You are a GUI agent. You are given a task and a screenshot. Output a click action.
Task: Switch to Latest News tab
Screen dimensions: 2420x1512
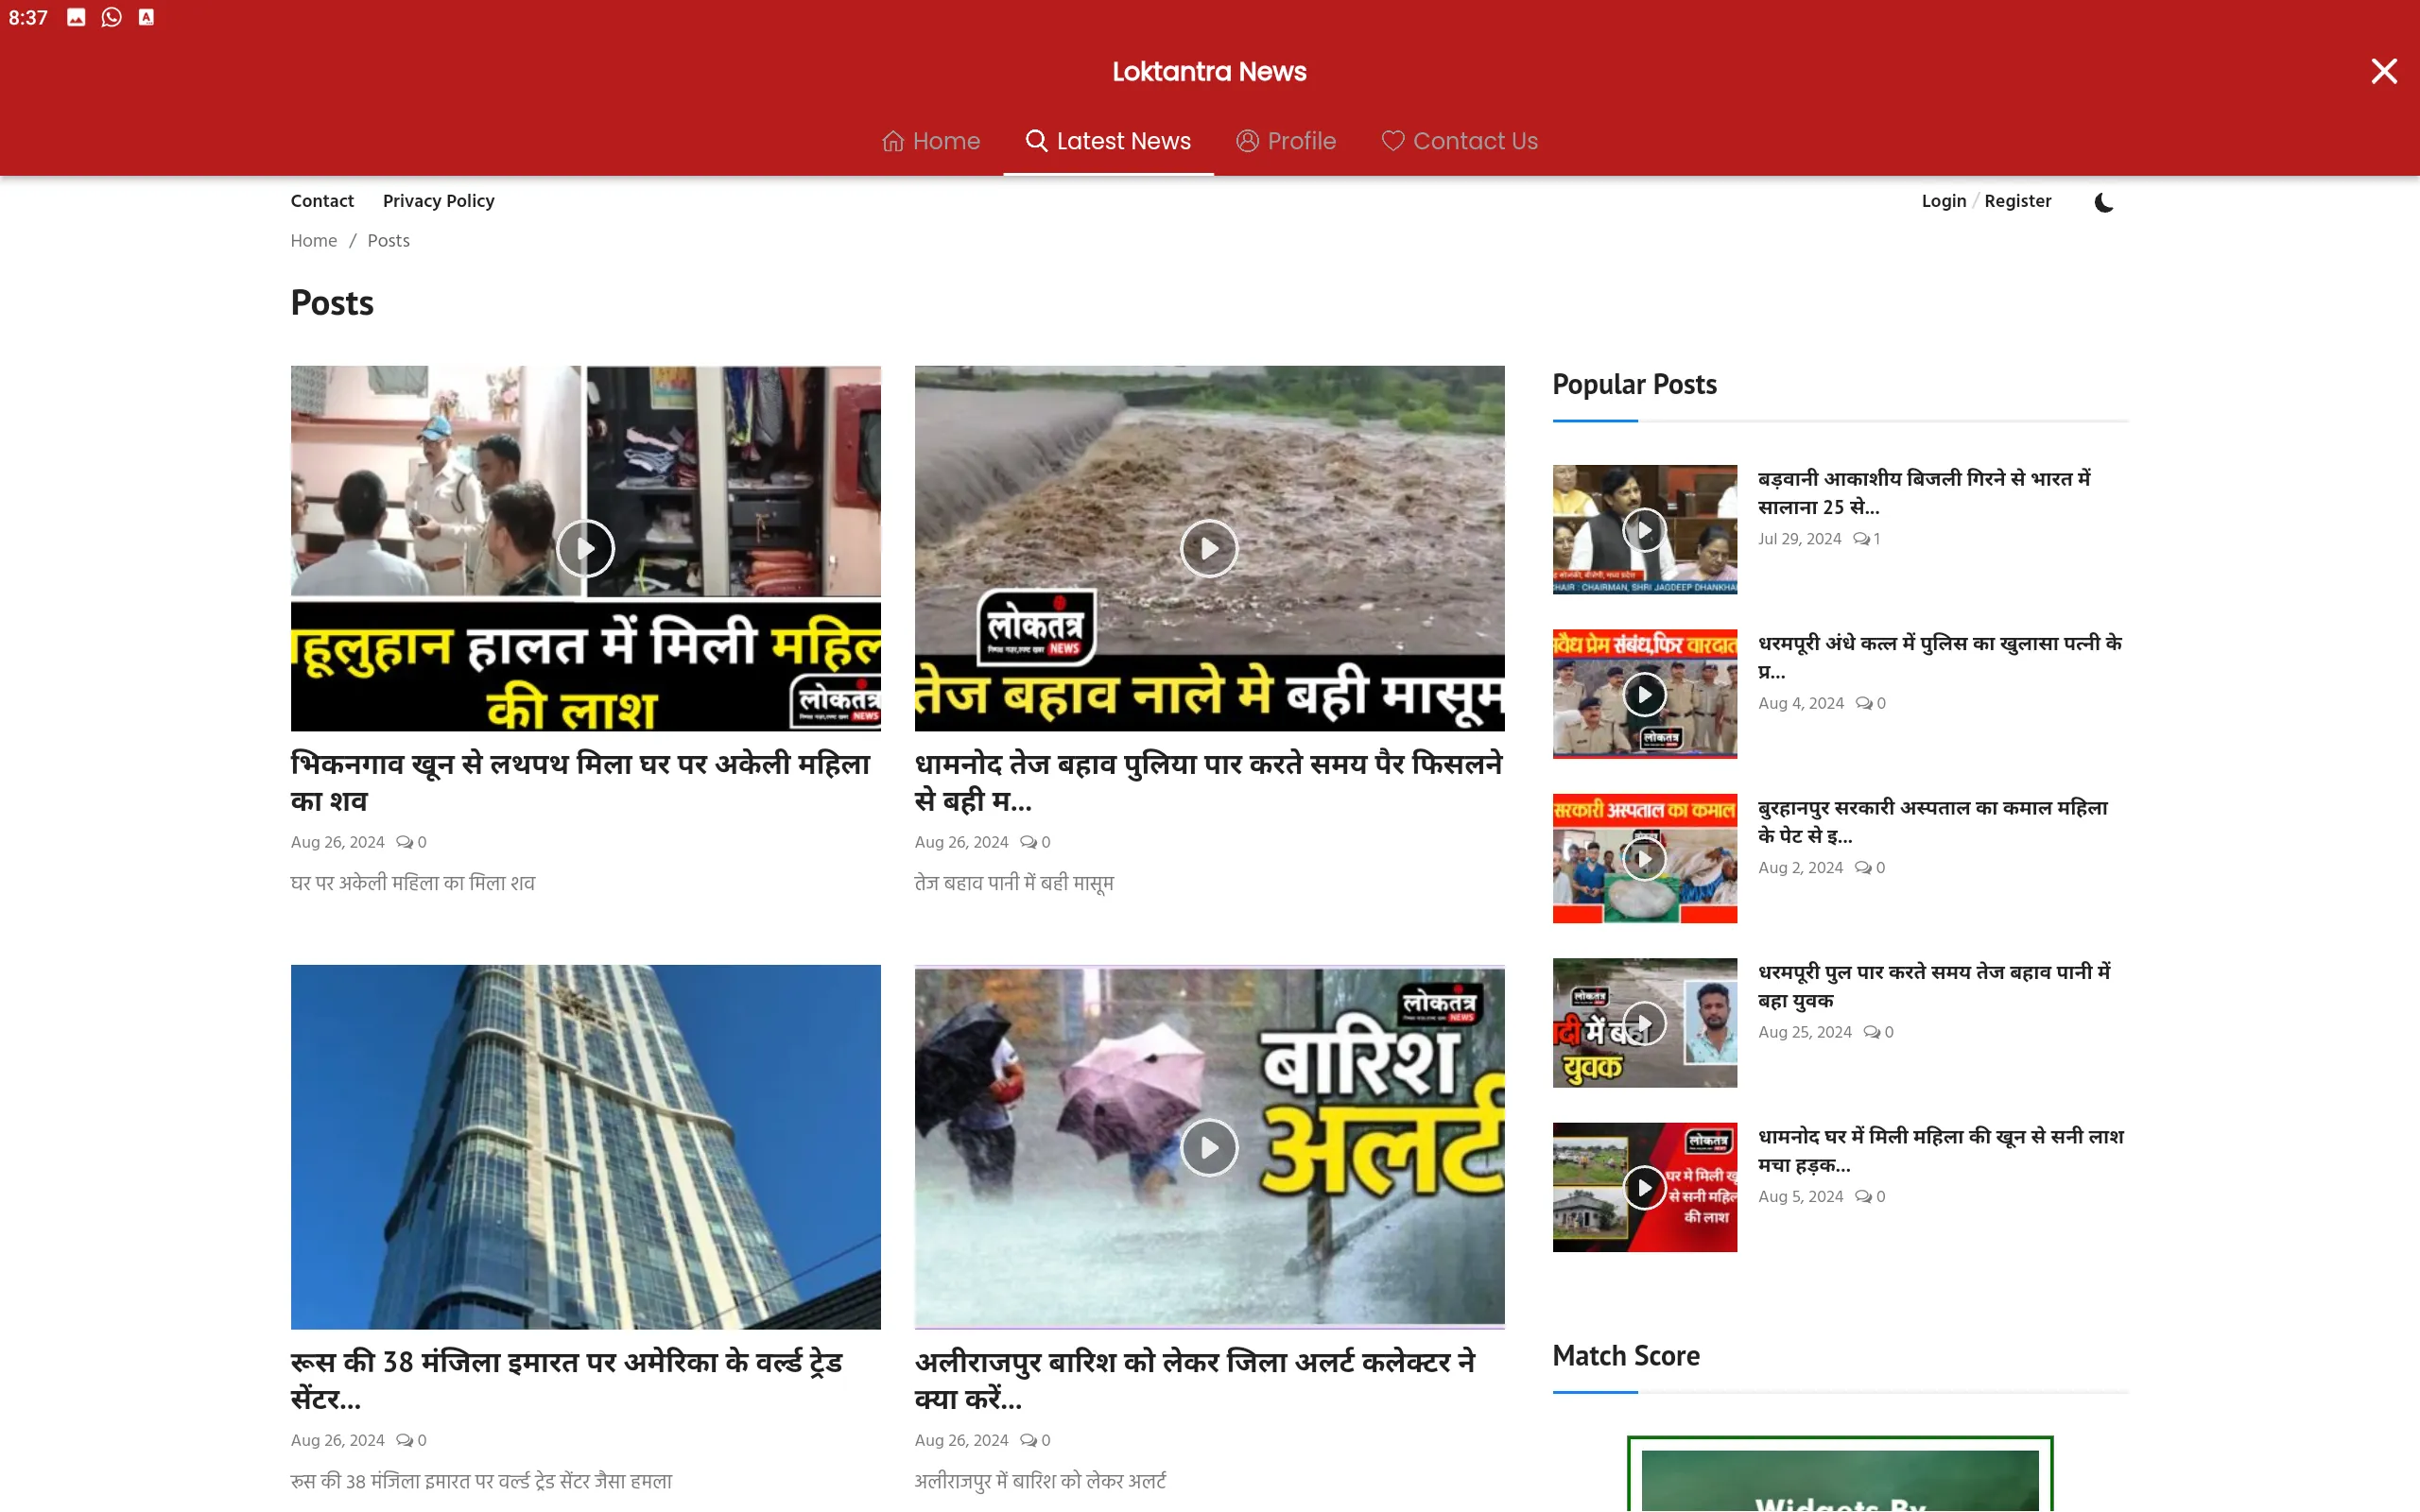tap(1108, 141)
